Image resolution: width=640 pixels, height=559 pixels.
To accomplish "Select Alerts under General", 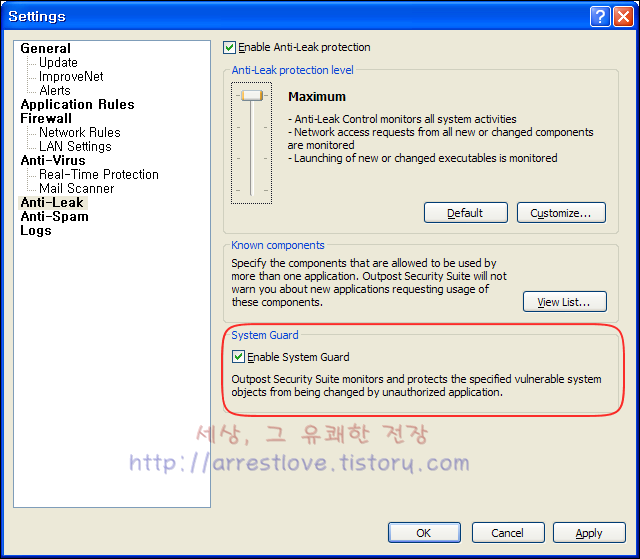I will [55, 90].
